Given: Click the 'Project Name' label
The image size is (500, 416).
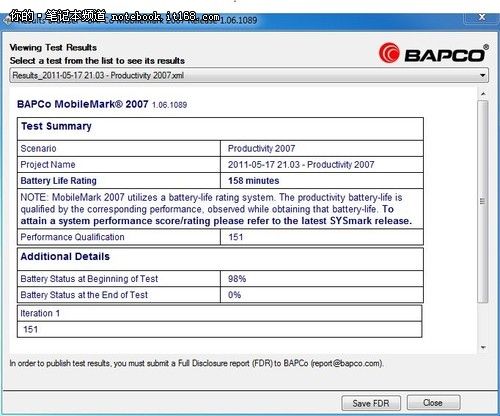Looking at the screenshot, I should 48,165.
